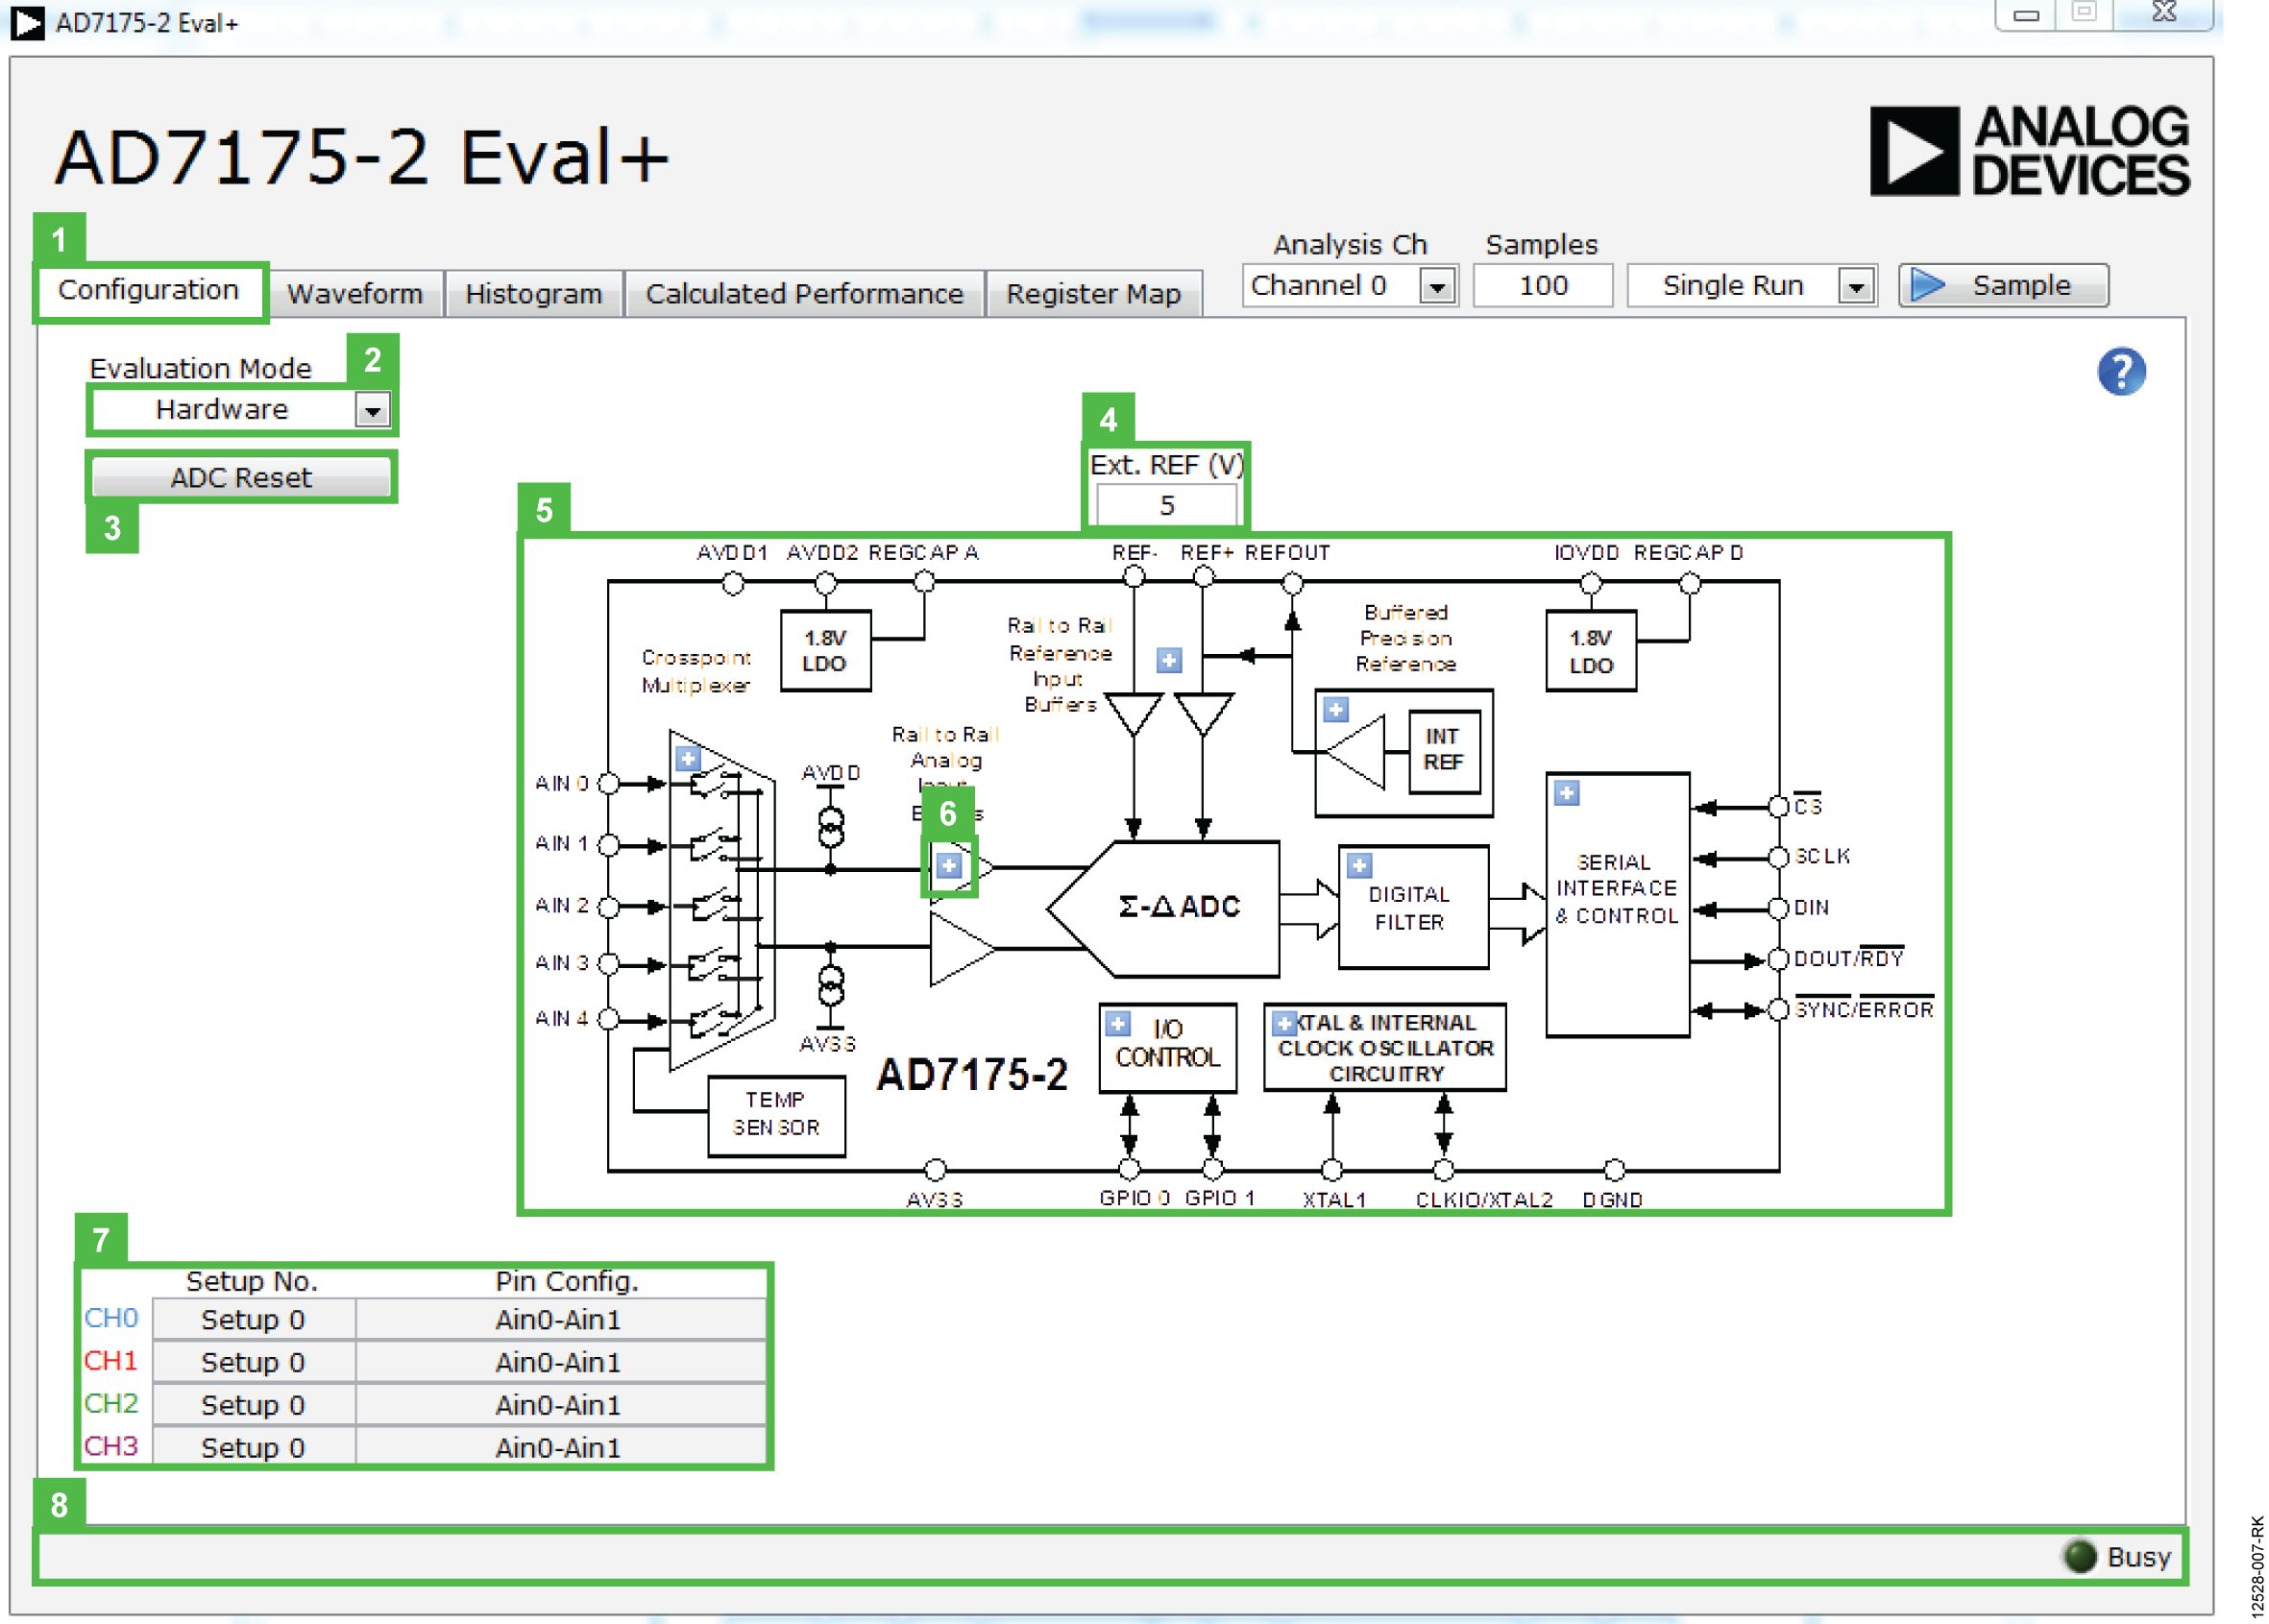Click the Samples input field showing 100
Viewport: 2269px width, 1624px height.
[1543, 286]
